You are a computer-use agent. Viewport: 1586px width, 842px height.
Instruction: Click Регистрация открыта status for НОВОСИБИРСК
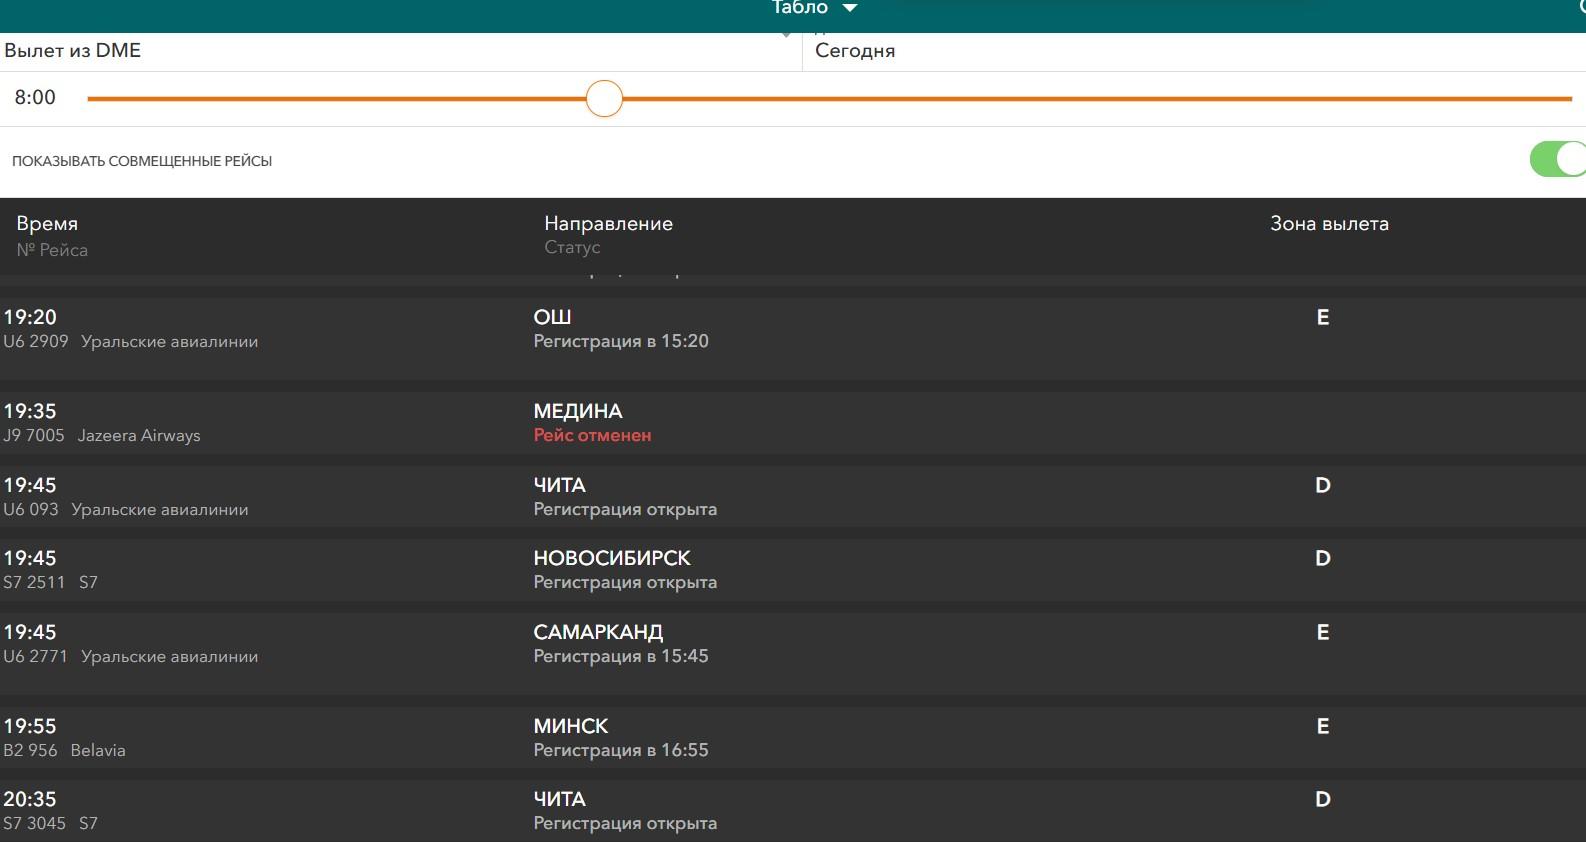(625, 582)
